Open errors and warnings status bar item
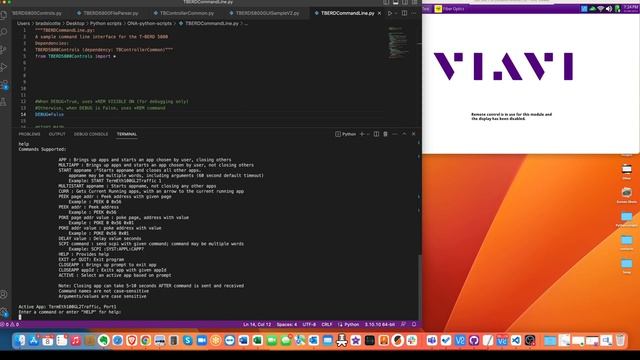This screenshot has height=360, width=640. point(10,324)
